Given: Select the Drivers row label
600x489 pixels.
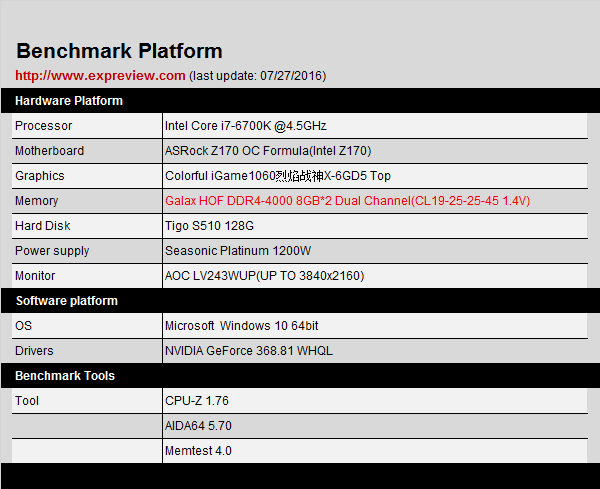Looking at the screenshot, I should [34, 351].
